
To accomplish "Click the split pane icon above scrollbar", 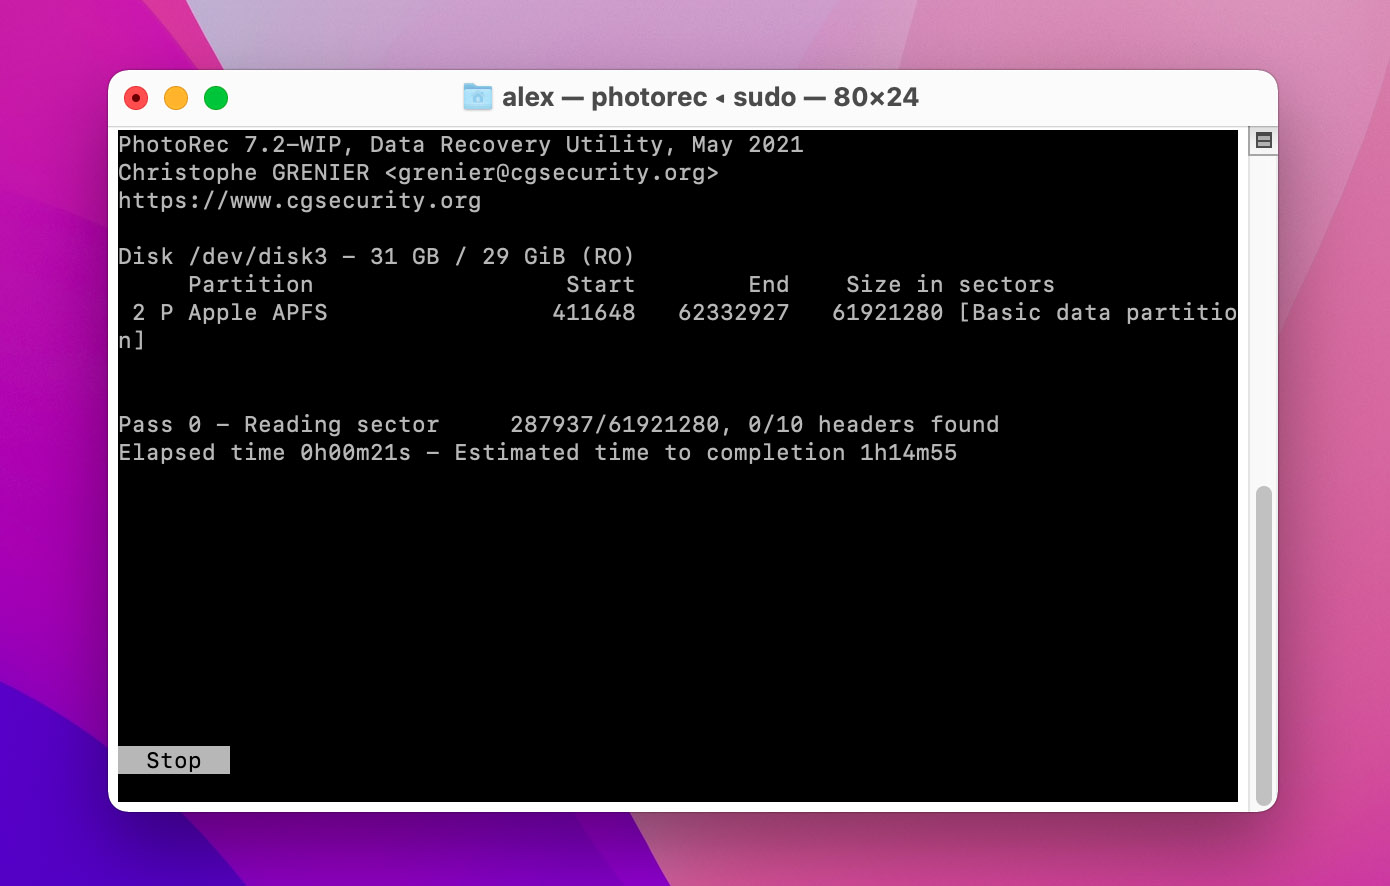I will coord(1264,141).
